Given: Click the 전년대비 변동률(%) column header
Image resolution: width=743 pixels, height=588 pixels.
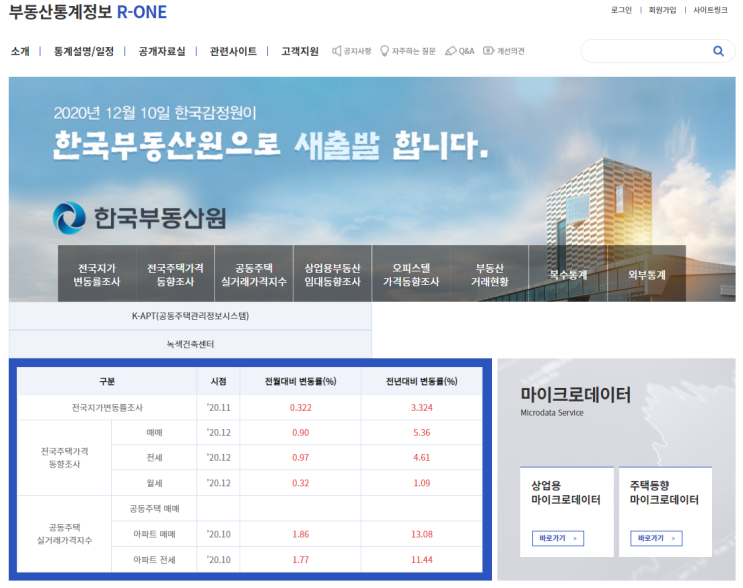Looking at the screenshot, I should 422,381.
